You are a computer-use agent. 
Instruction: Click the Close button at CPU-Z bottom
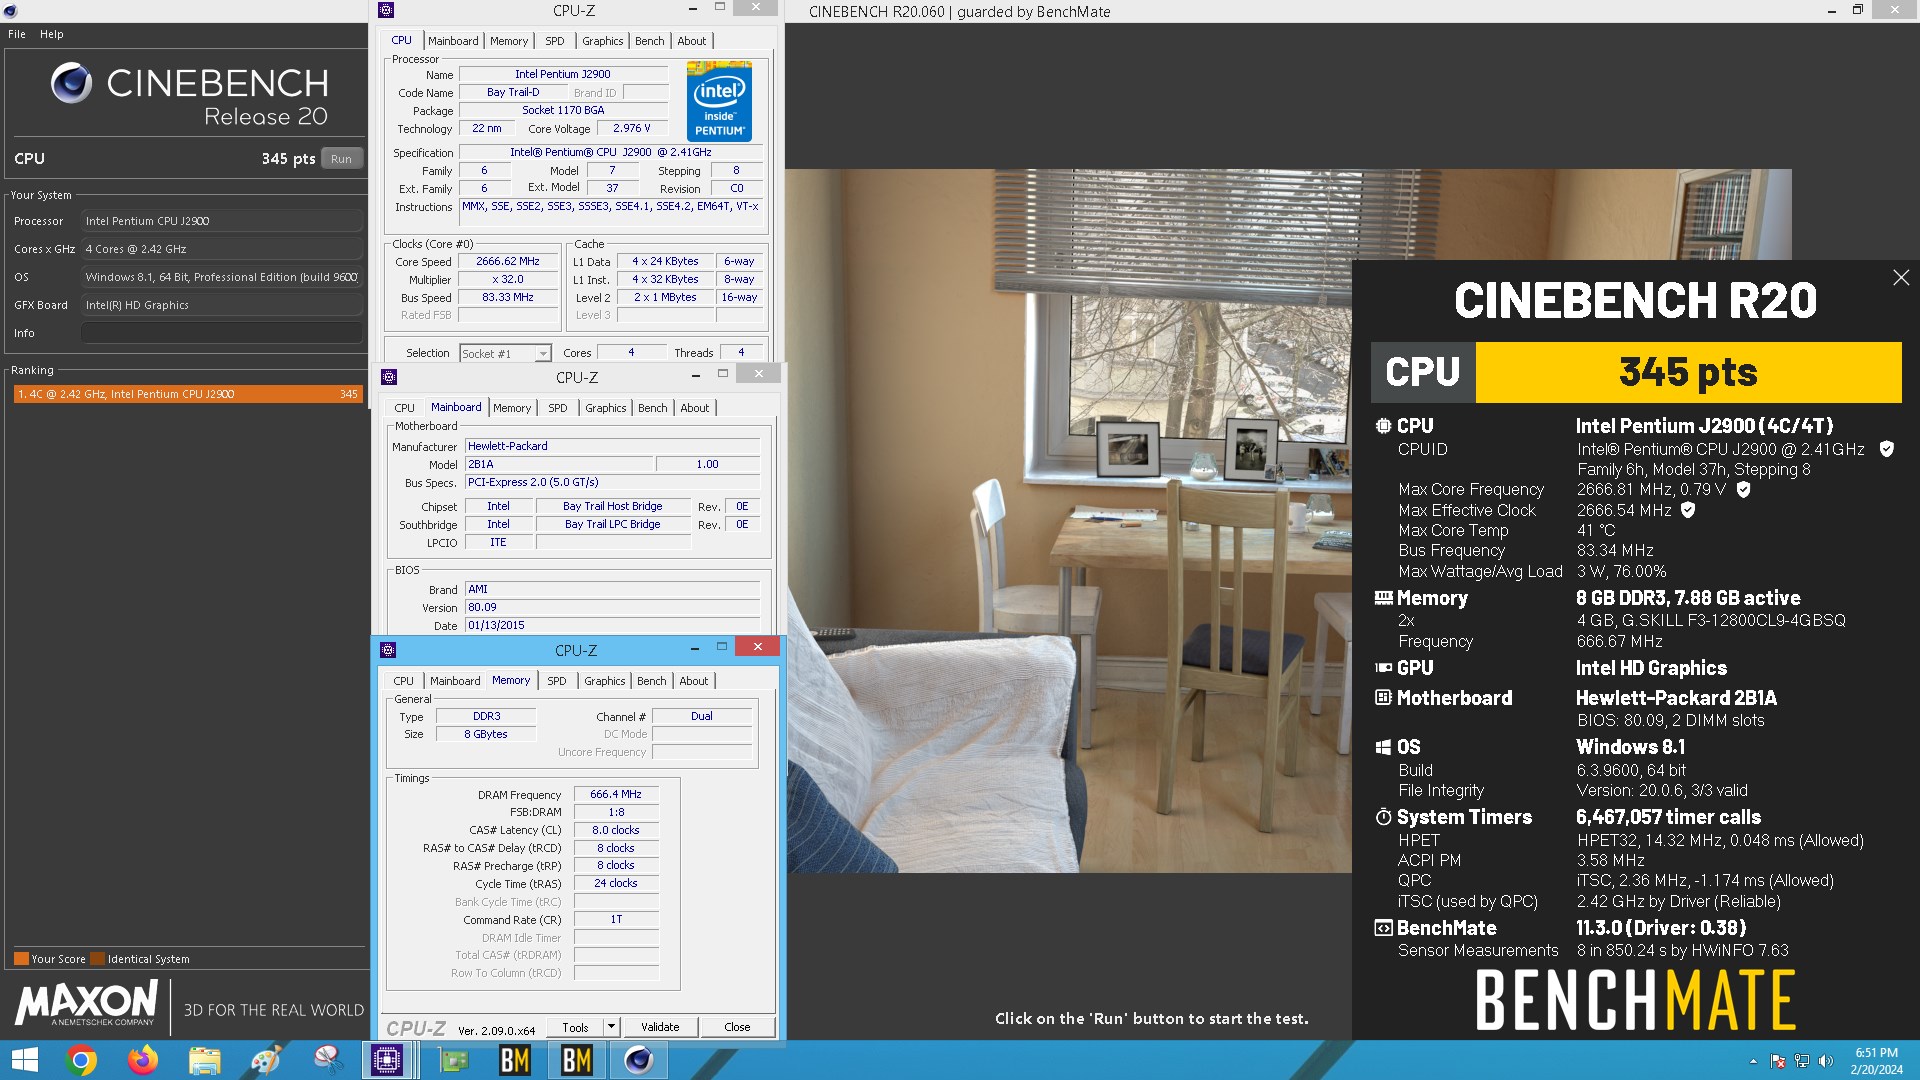737,1027
